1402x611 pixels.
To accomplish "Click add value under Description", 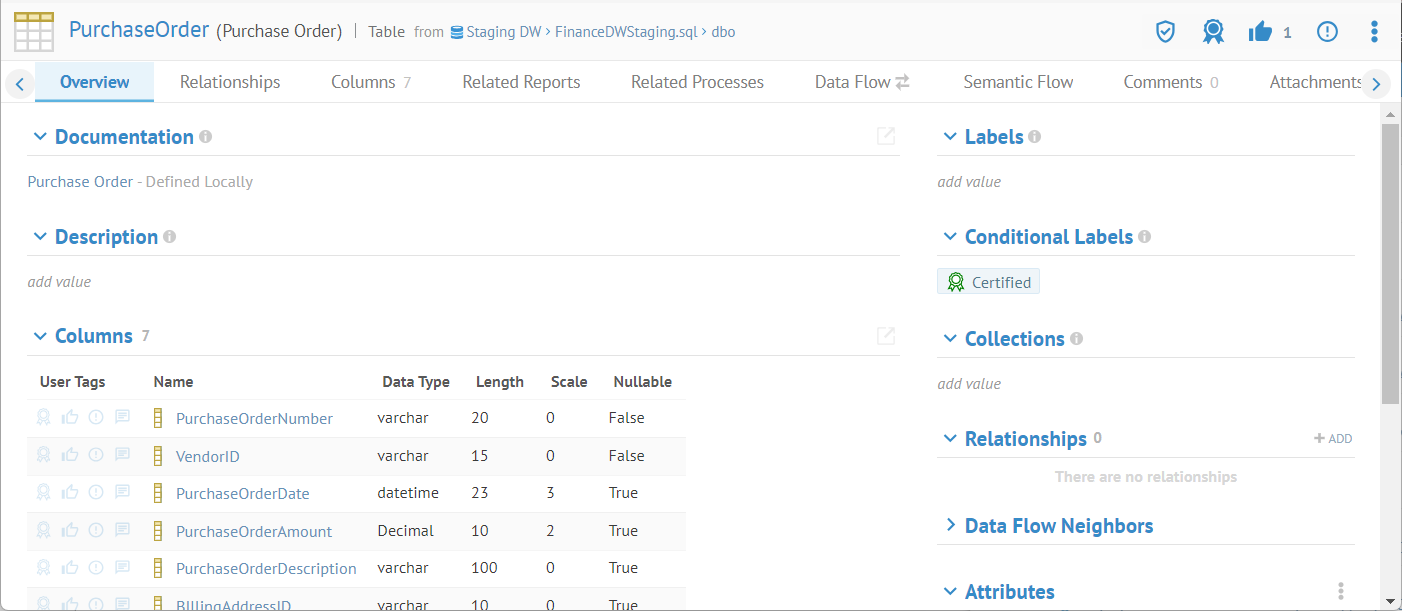I will click(x=59, y=282).
